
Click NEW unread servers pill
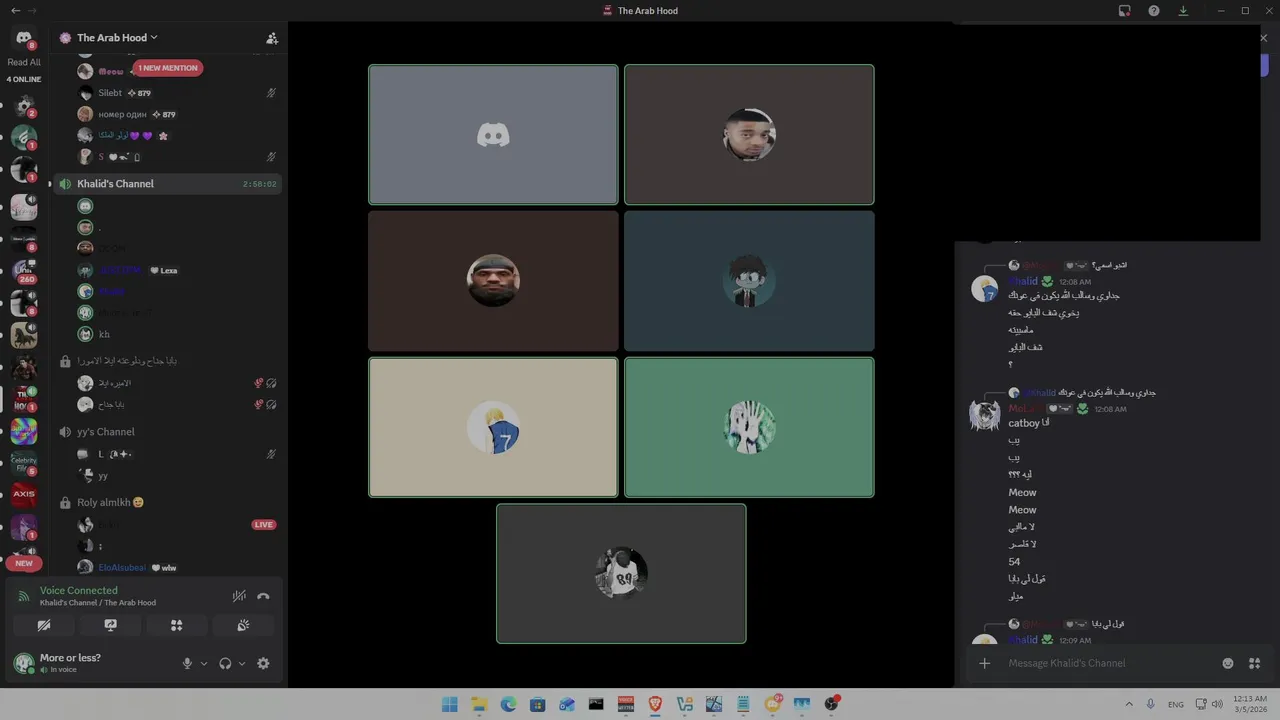pyautogui.click(x=24, y=563)
